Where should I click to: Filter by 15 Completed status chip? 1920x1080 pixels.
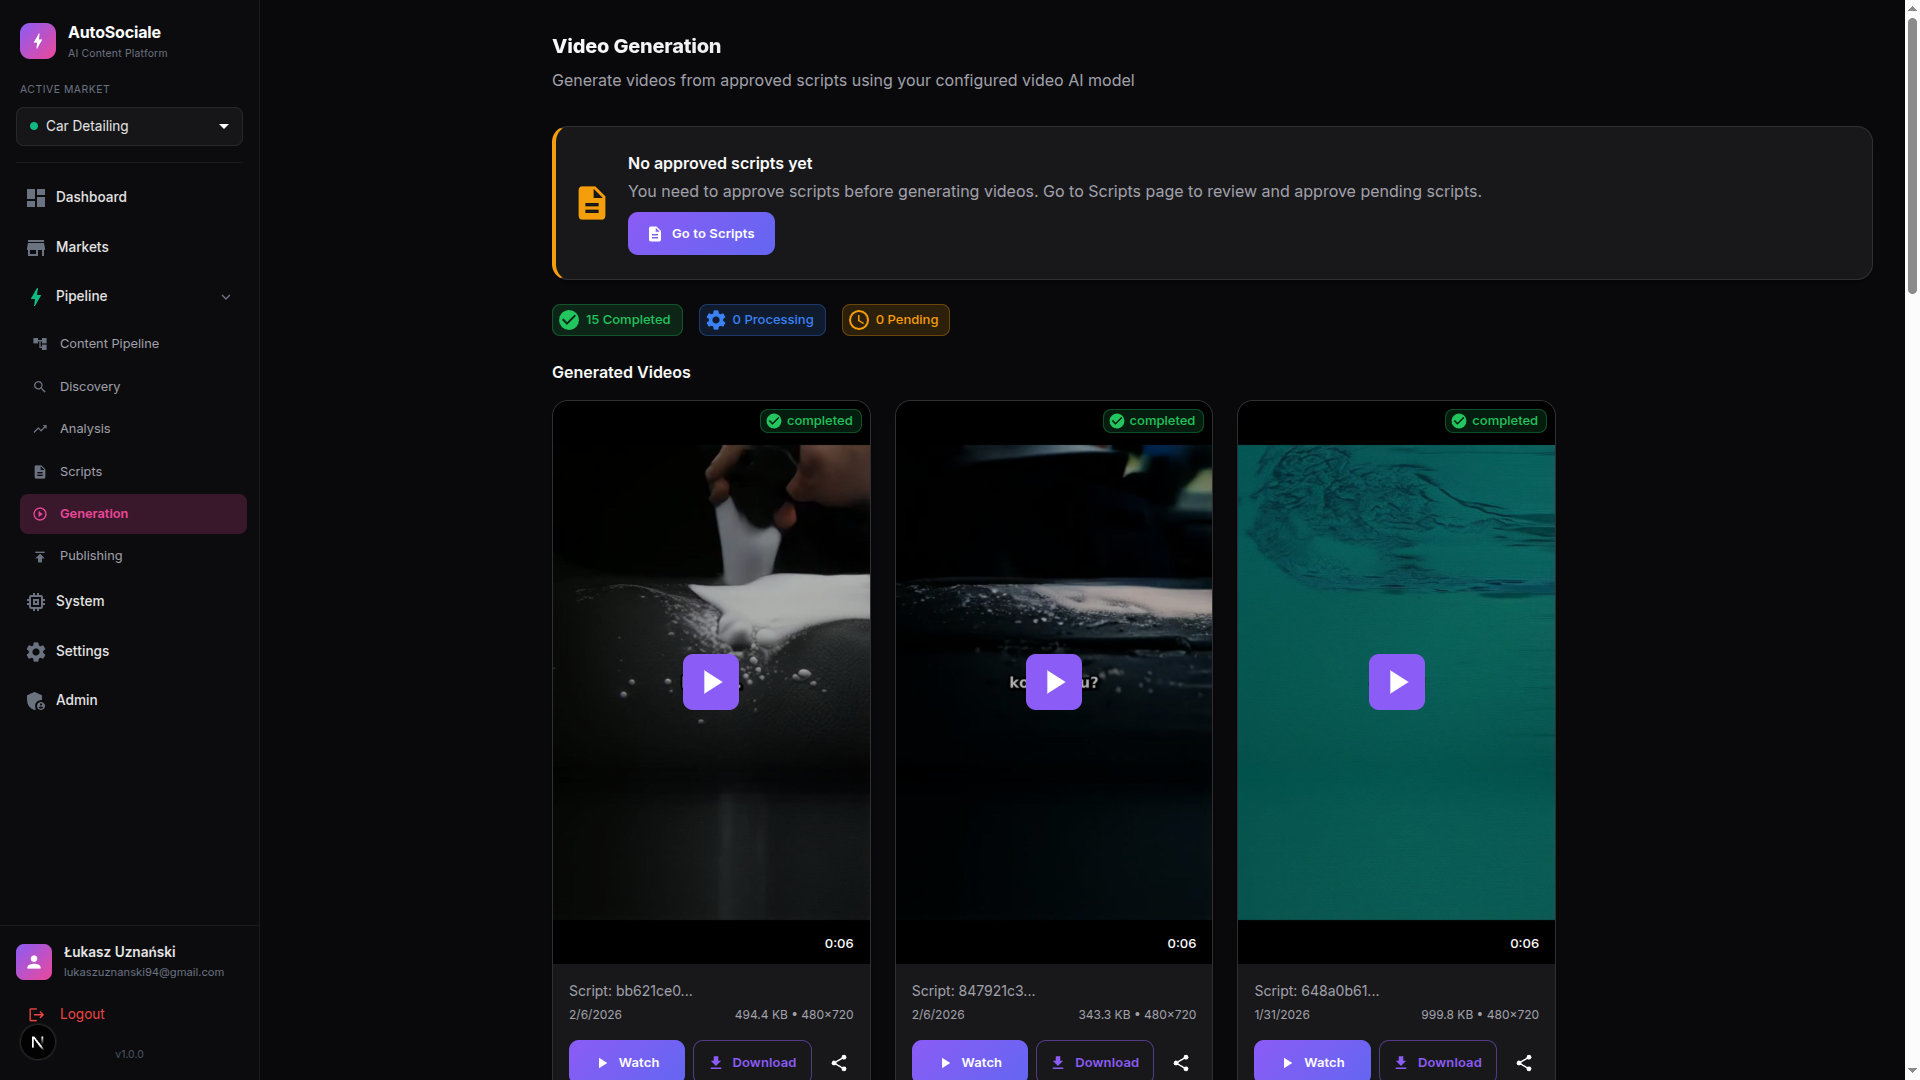(617, 320)
